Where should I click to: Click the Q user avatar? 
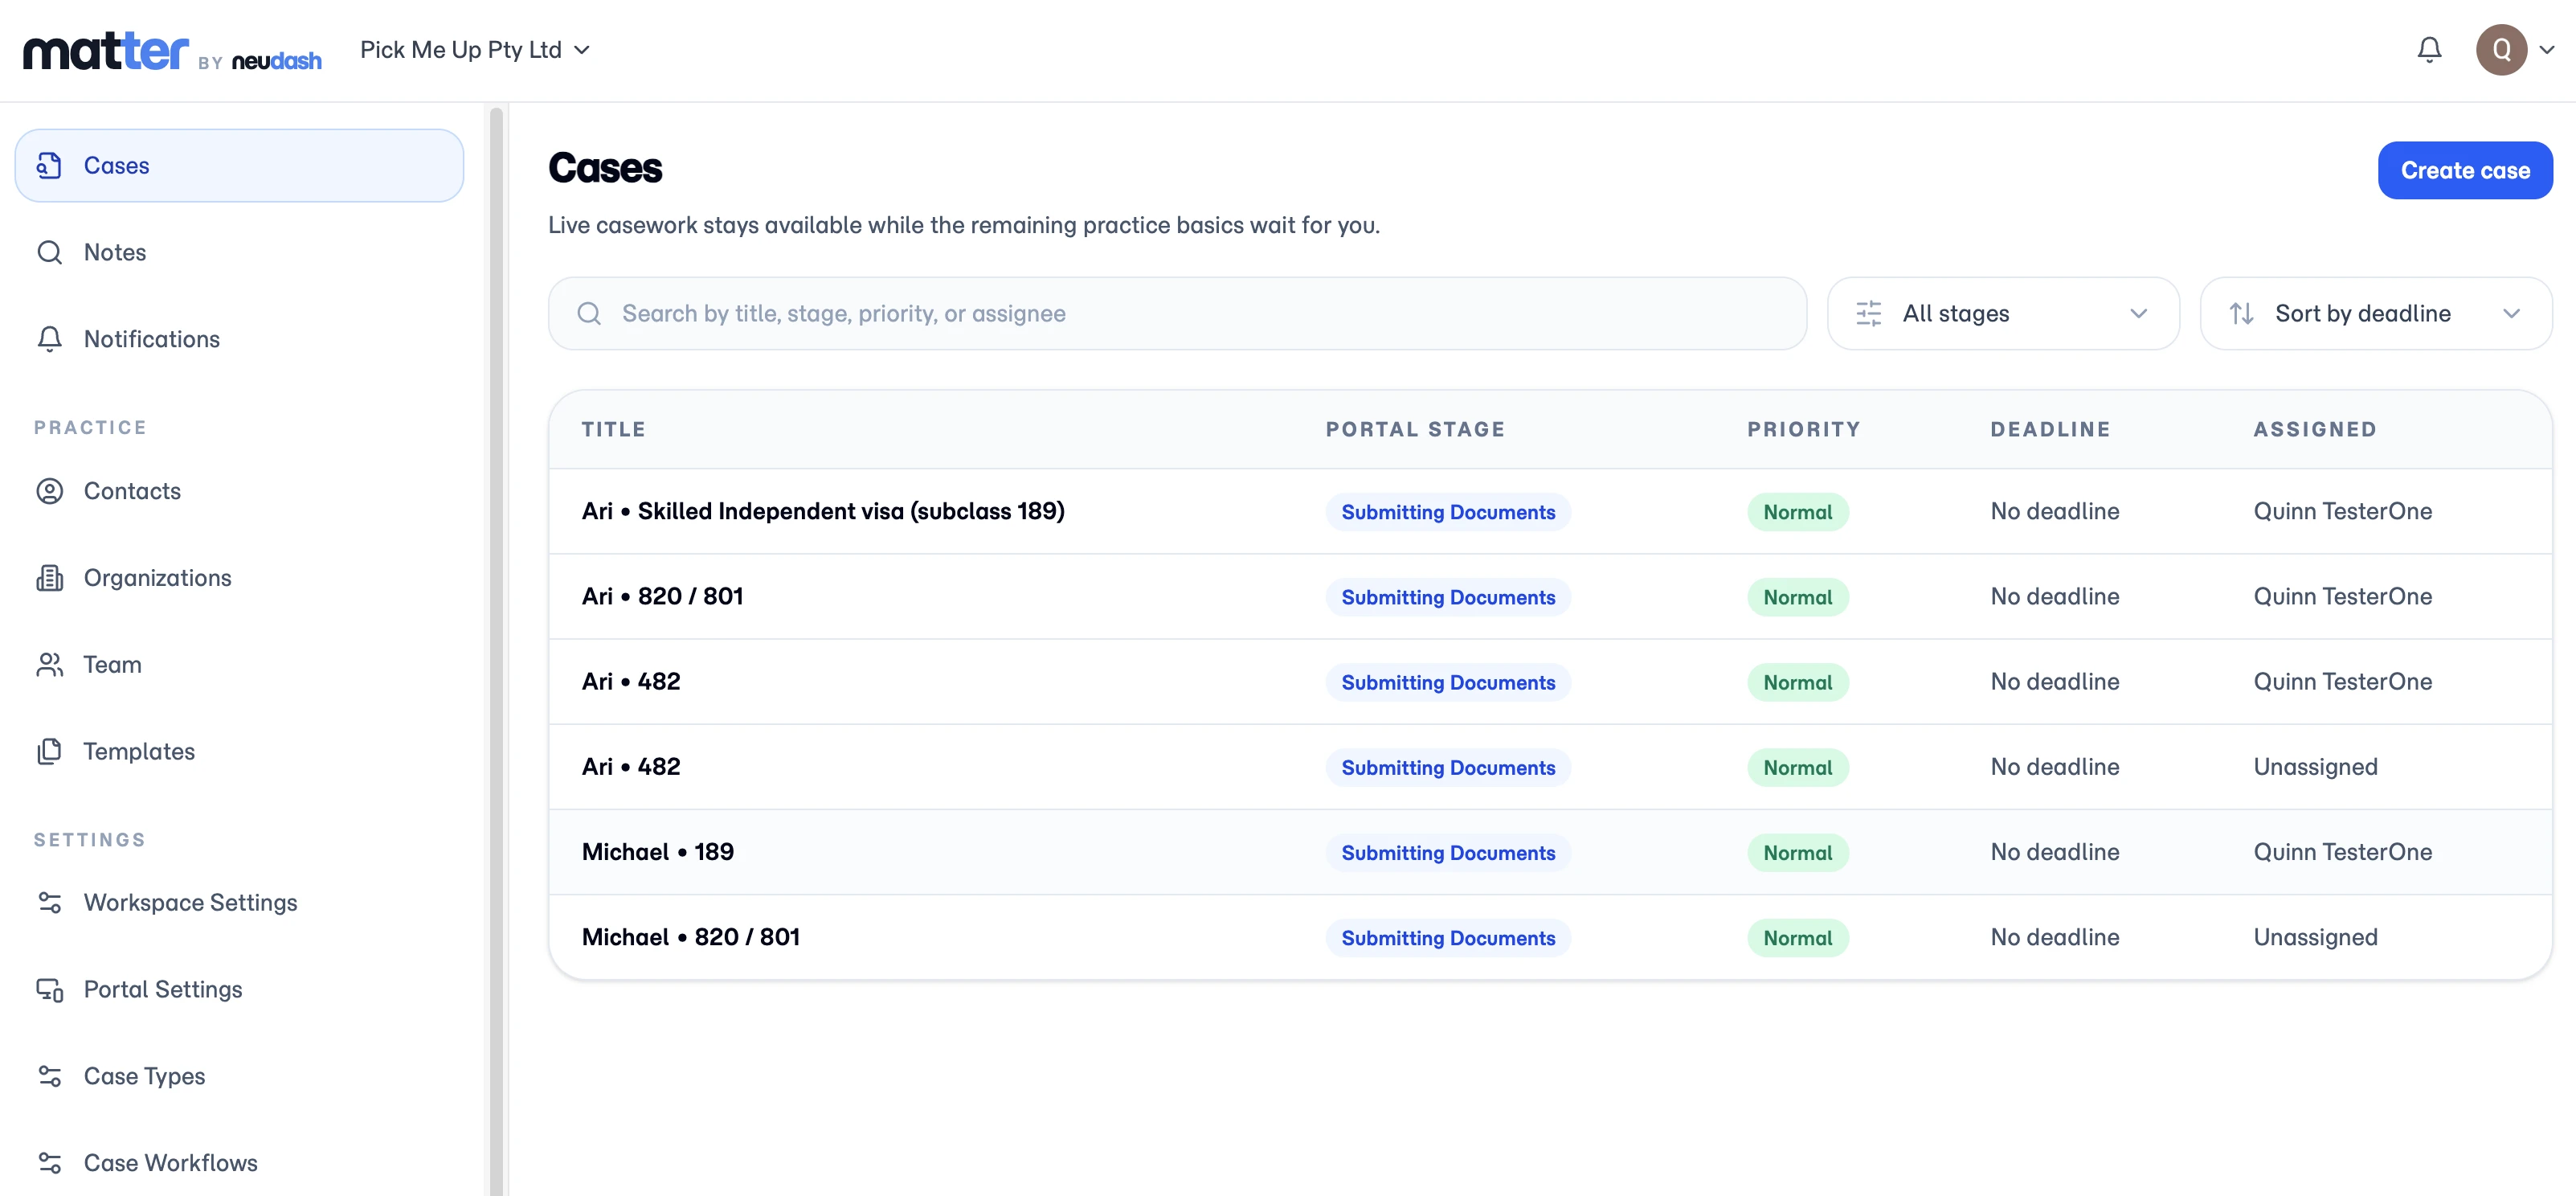point(2501,50)
